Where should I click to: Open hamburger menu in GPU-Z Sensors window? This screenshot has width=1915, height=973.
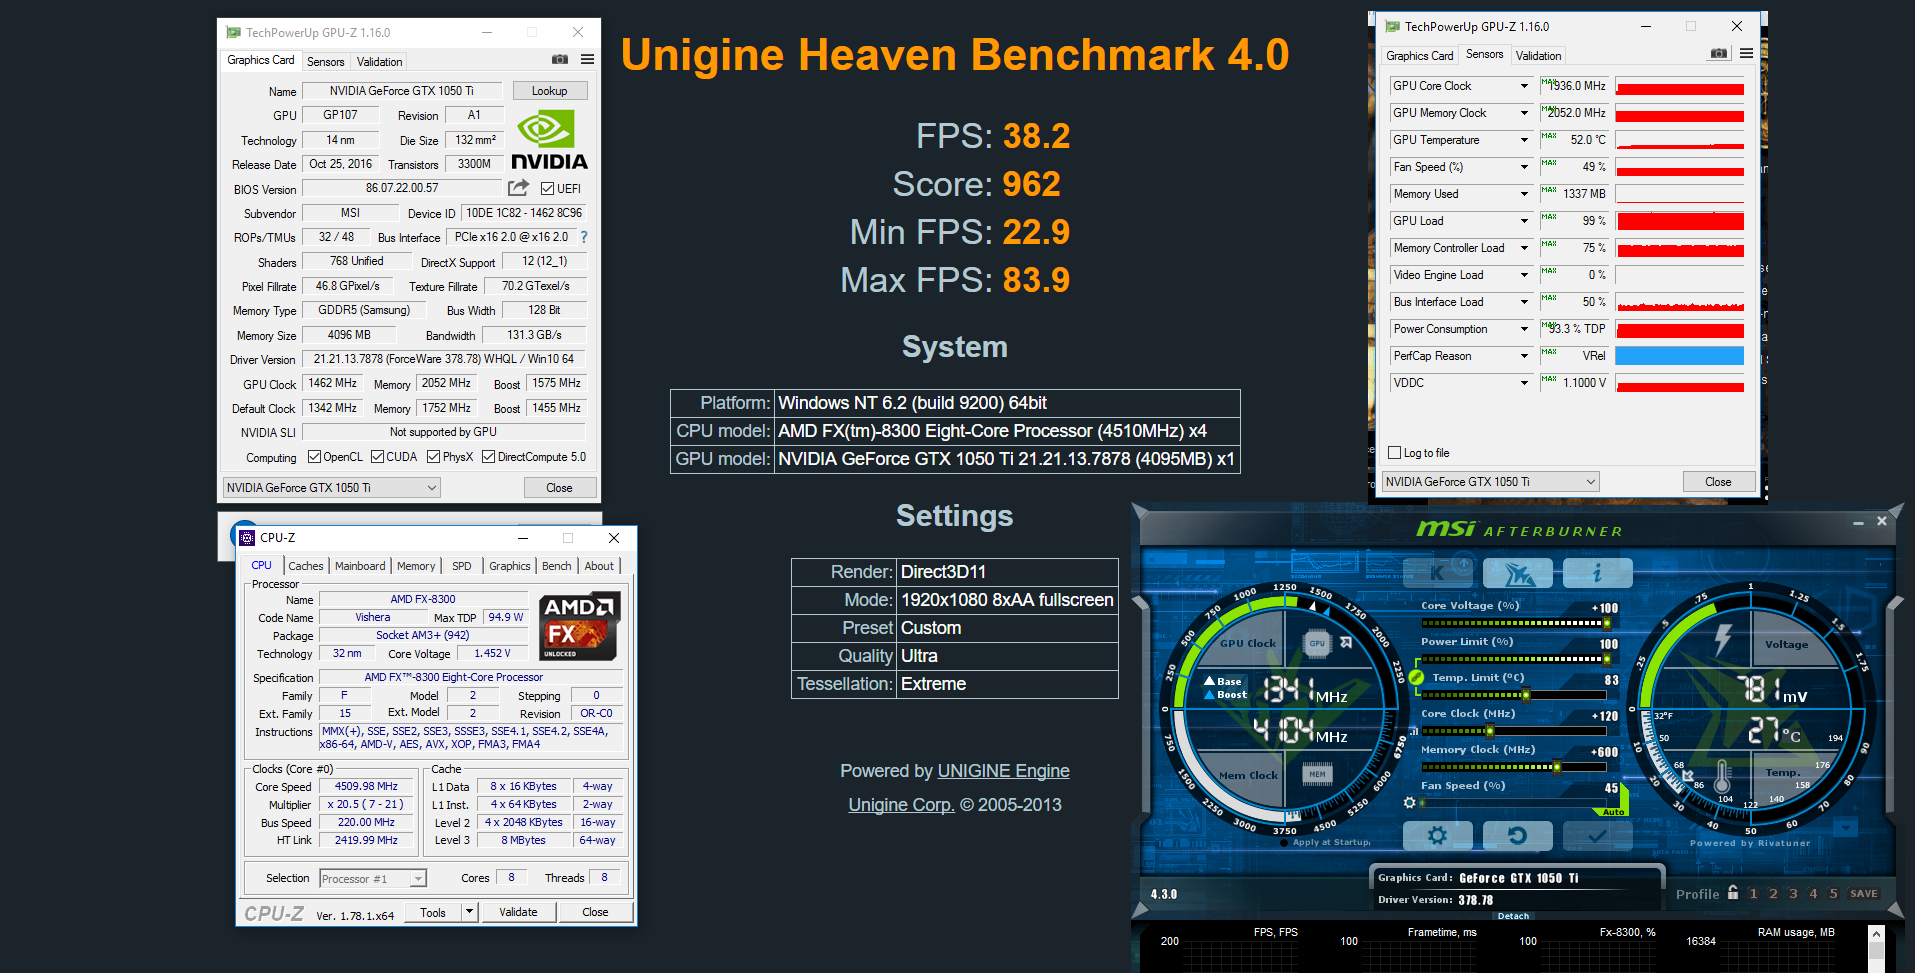point(1746,54)
